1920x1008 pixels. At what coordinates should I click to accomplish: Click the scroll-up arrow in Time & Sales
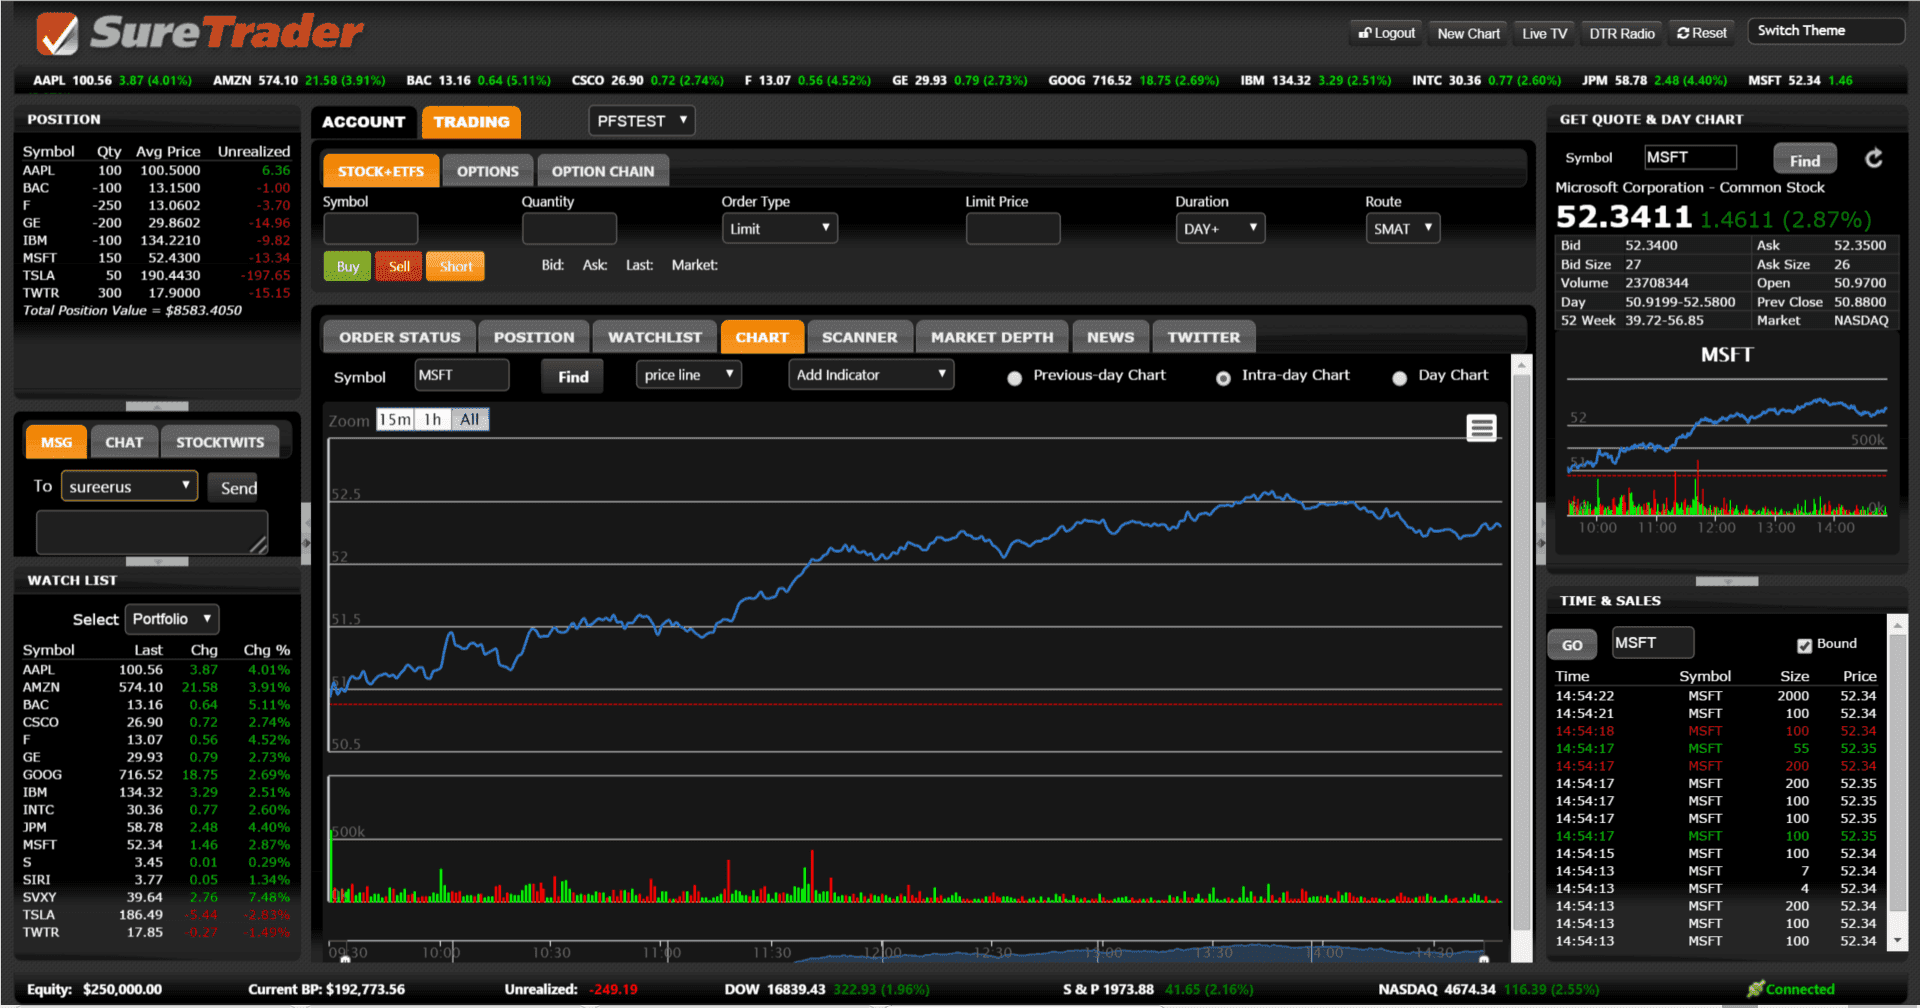1896,625
